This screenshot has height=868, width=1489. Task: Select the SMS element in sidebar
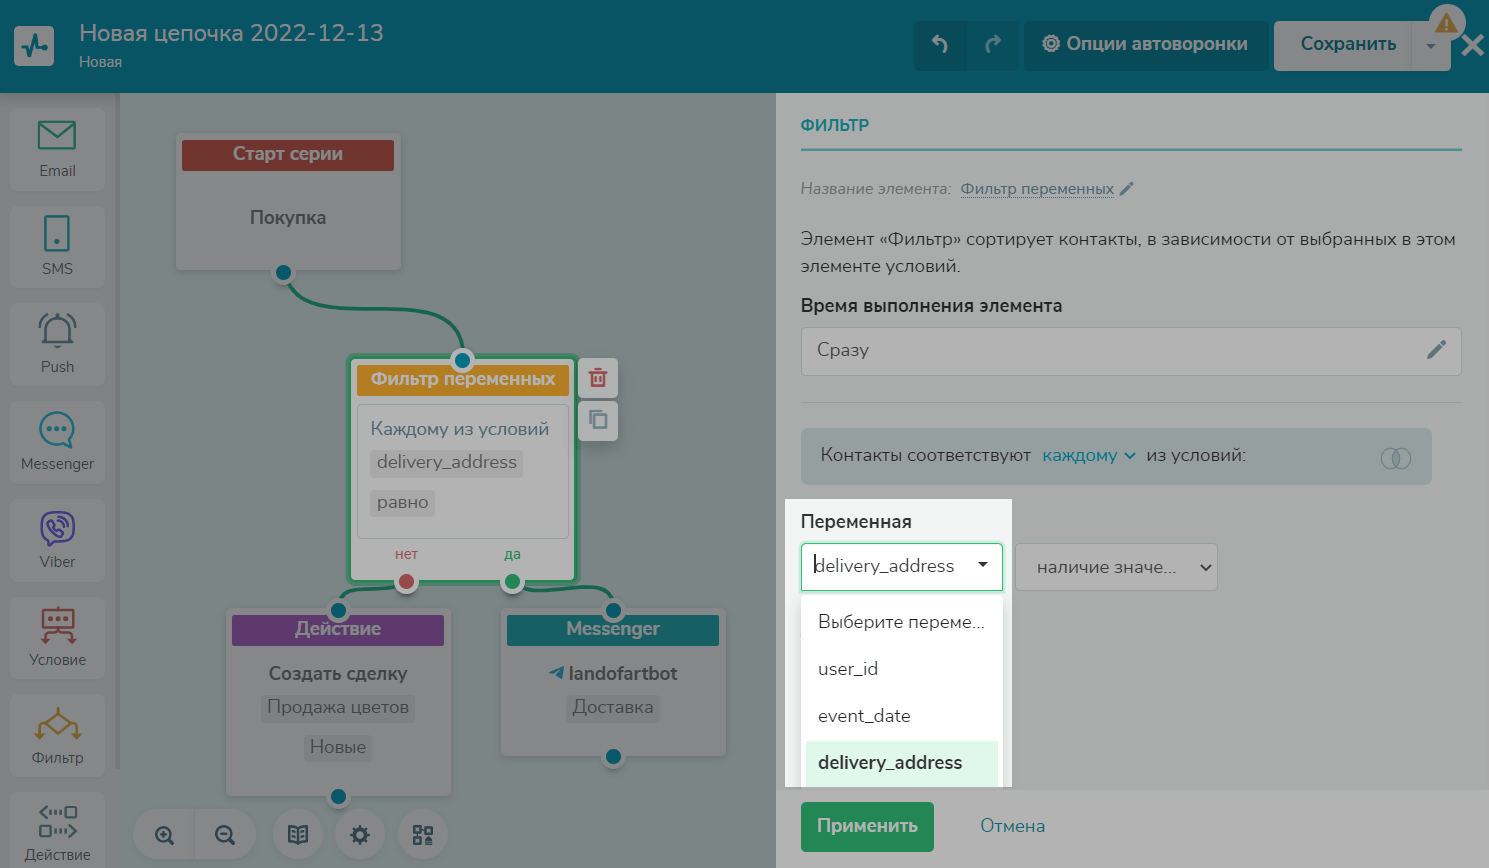click(57, 246)
